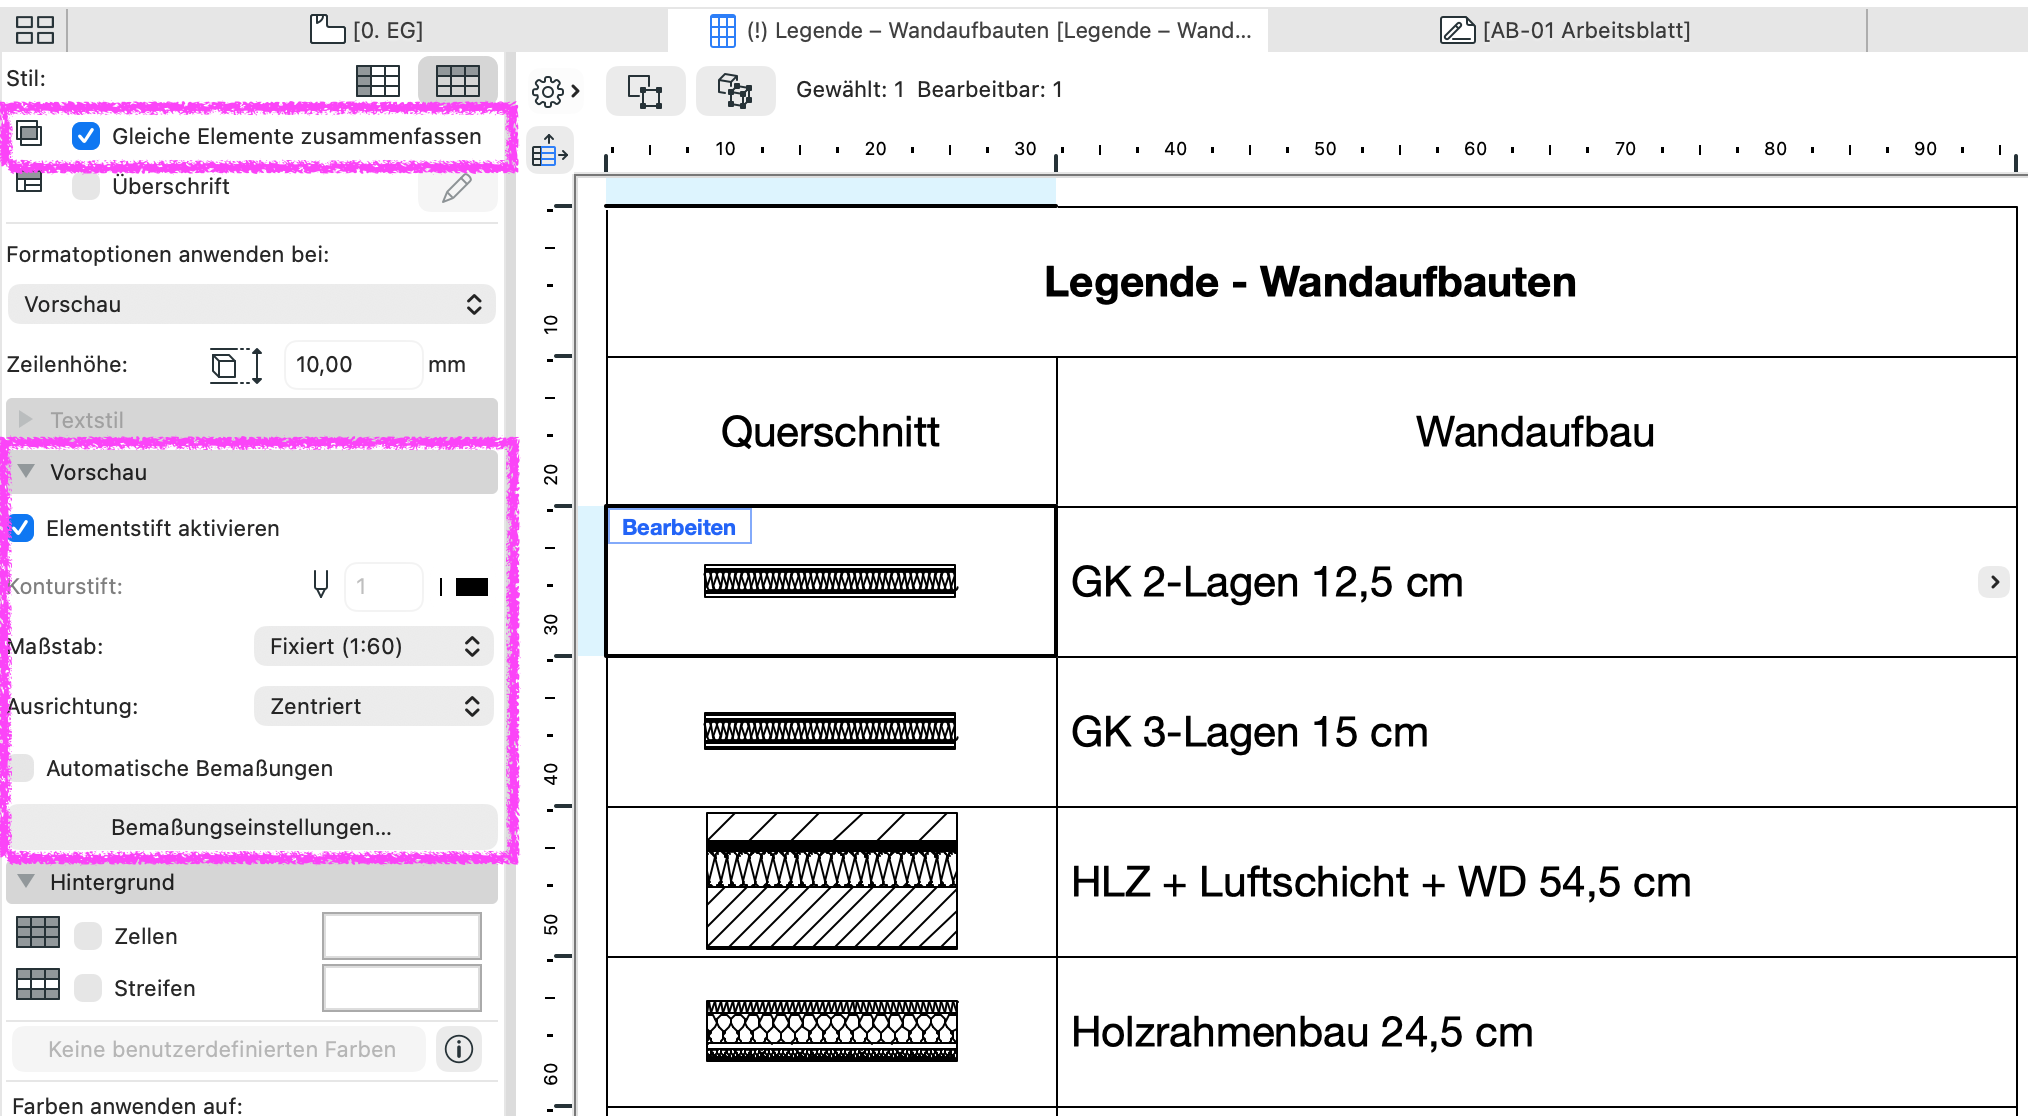Check the Zellen background checkbox
The height and width of the screenshot is (1116, 2028).
coord(88,936)
